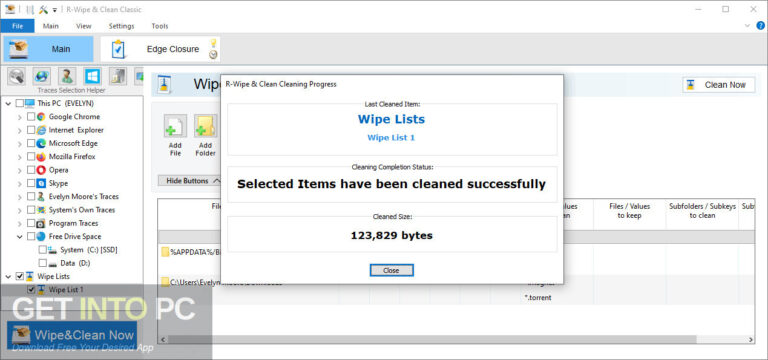This screenshot has height=360, width=768.
Task: Click the Hide Buttons toggle bar
Action: 189,181
